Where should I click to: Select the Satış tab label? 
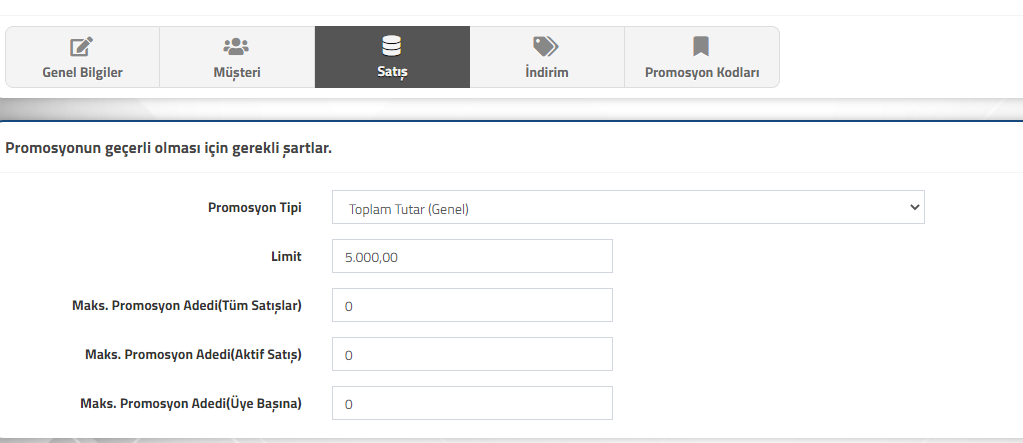coord(392,72)
